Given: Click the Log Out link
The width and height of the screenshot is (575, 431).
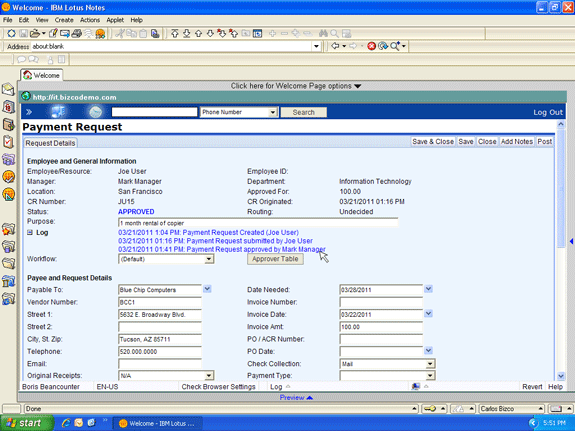Looking at the screenshot, I should [x=548, y=112].
